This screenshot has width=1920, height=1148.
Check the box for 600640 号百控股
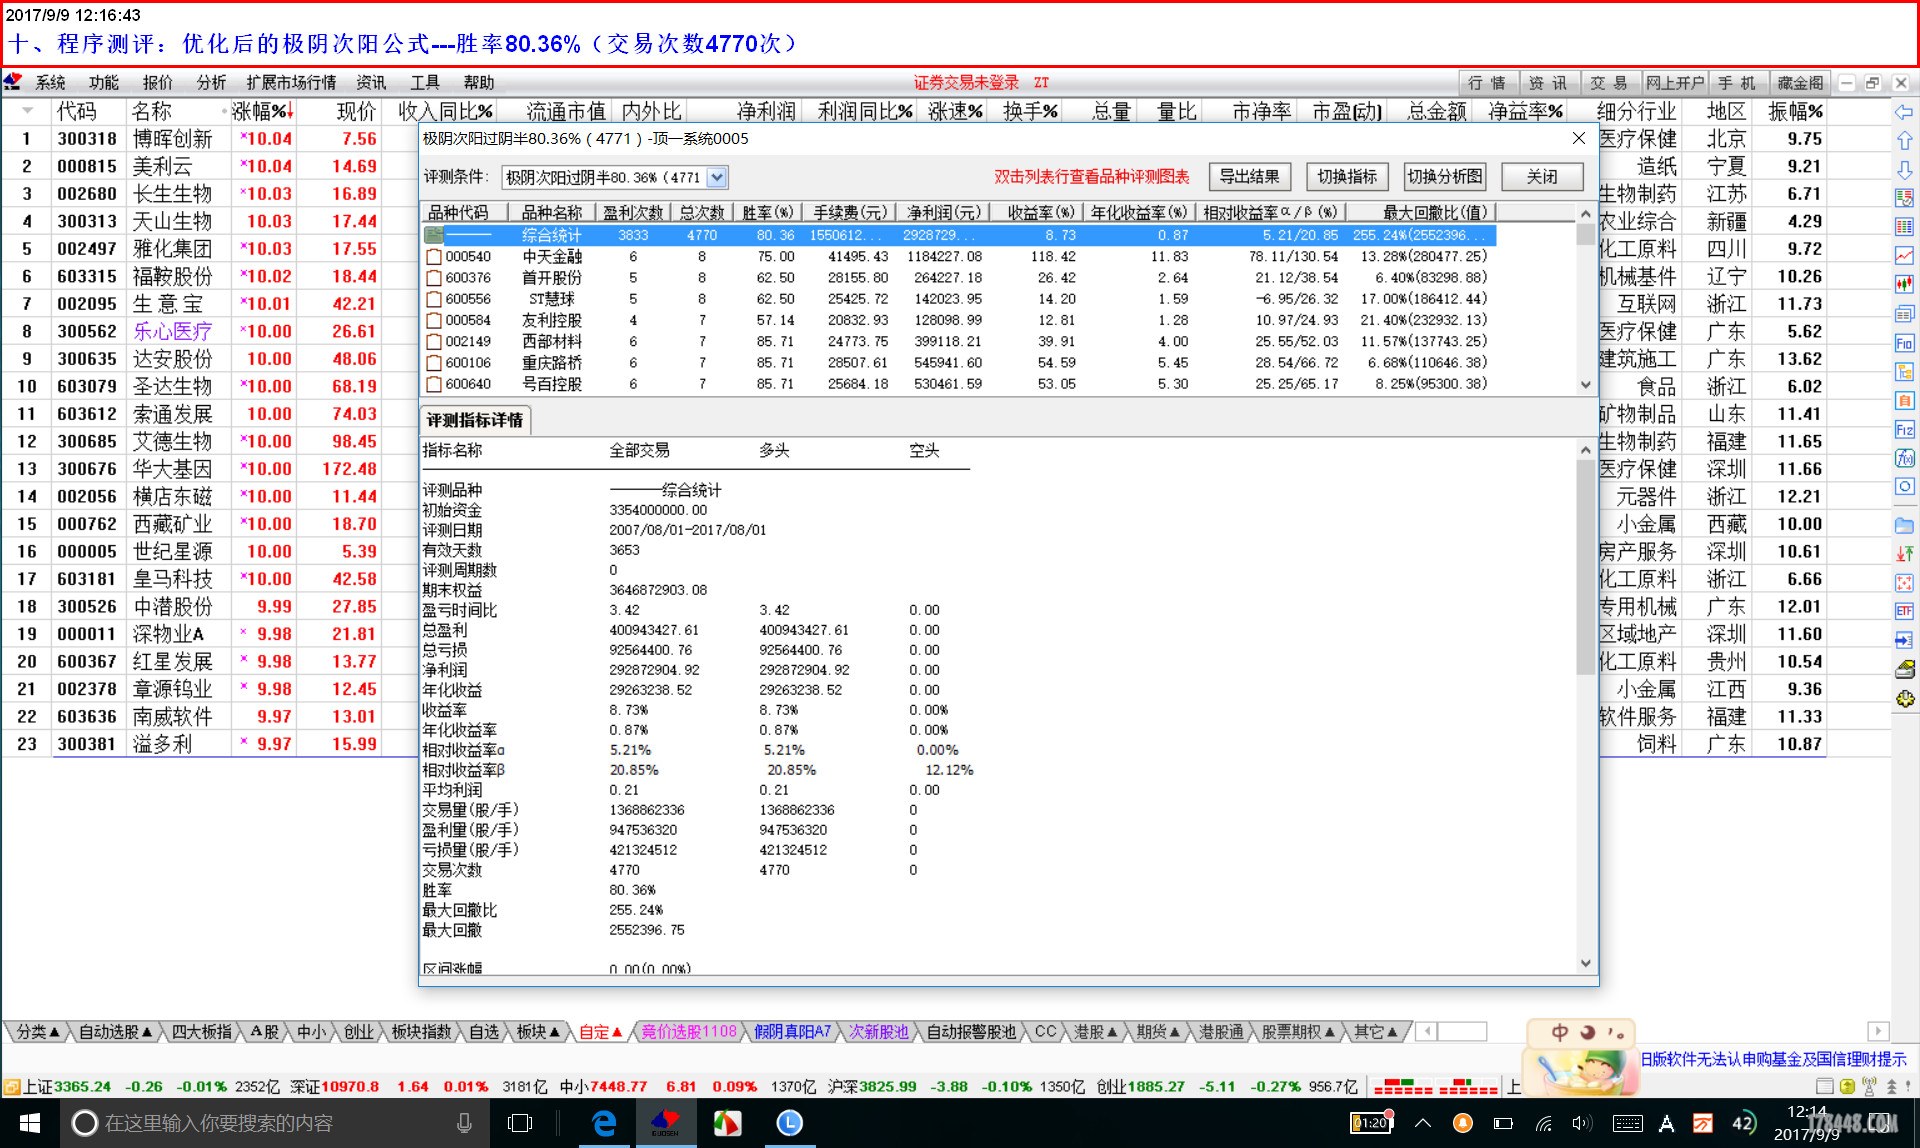tap(434, 383)
